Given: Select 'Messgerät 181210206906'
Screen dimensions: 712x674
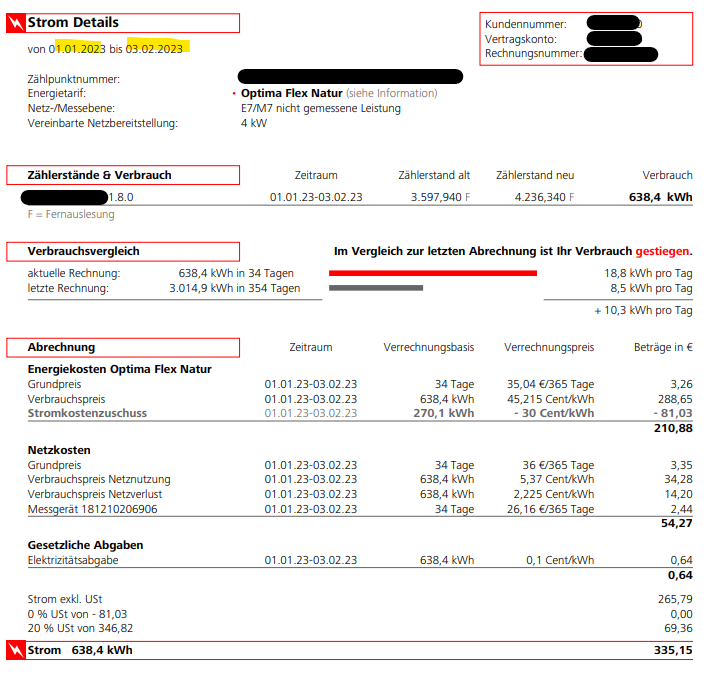Looking at the screenshot, I should point(93,509).
